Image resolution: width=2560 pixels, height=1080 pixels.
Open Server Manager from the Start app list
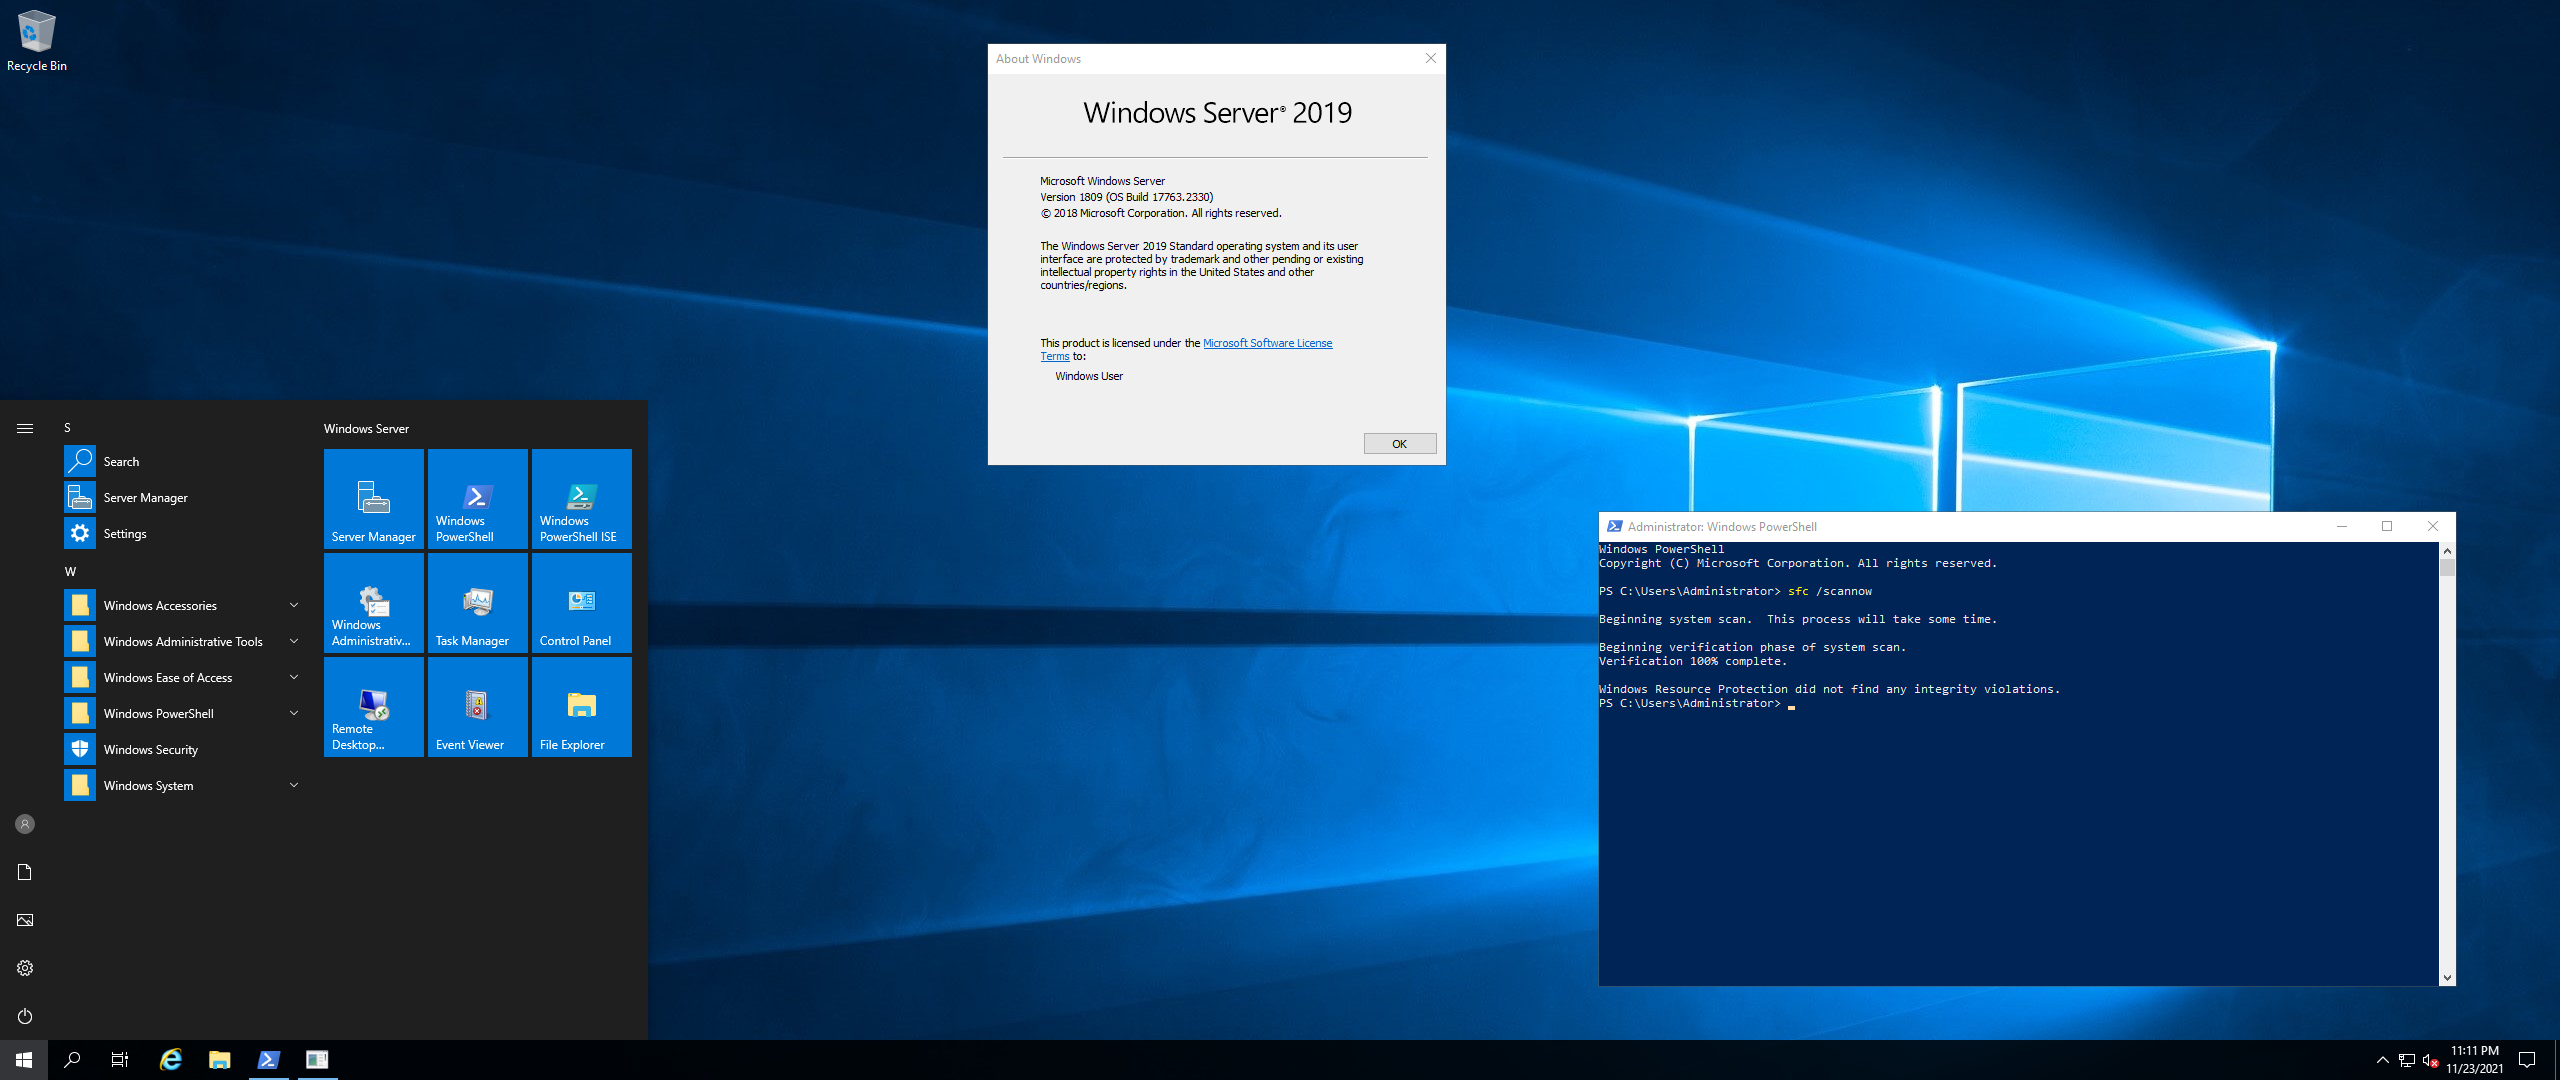pyautogui.click(x=184, y=497)
